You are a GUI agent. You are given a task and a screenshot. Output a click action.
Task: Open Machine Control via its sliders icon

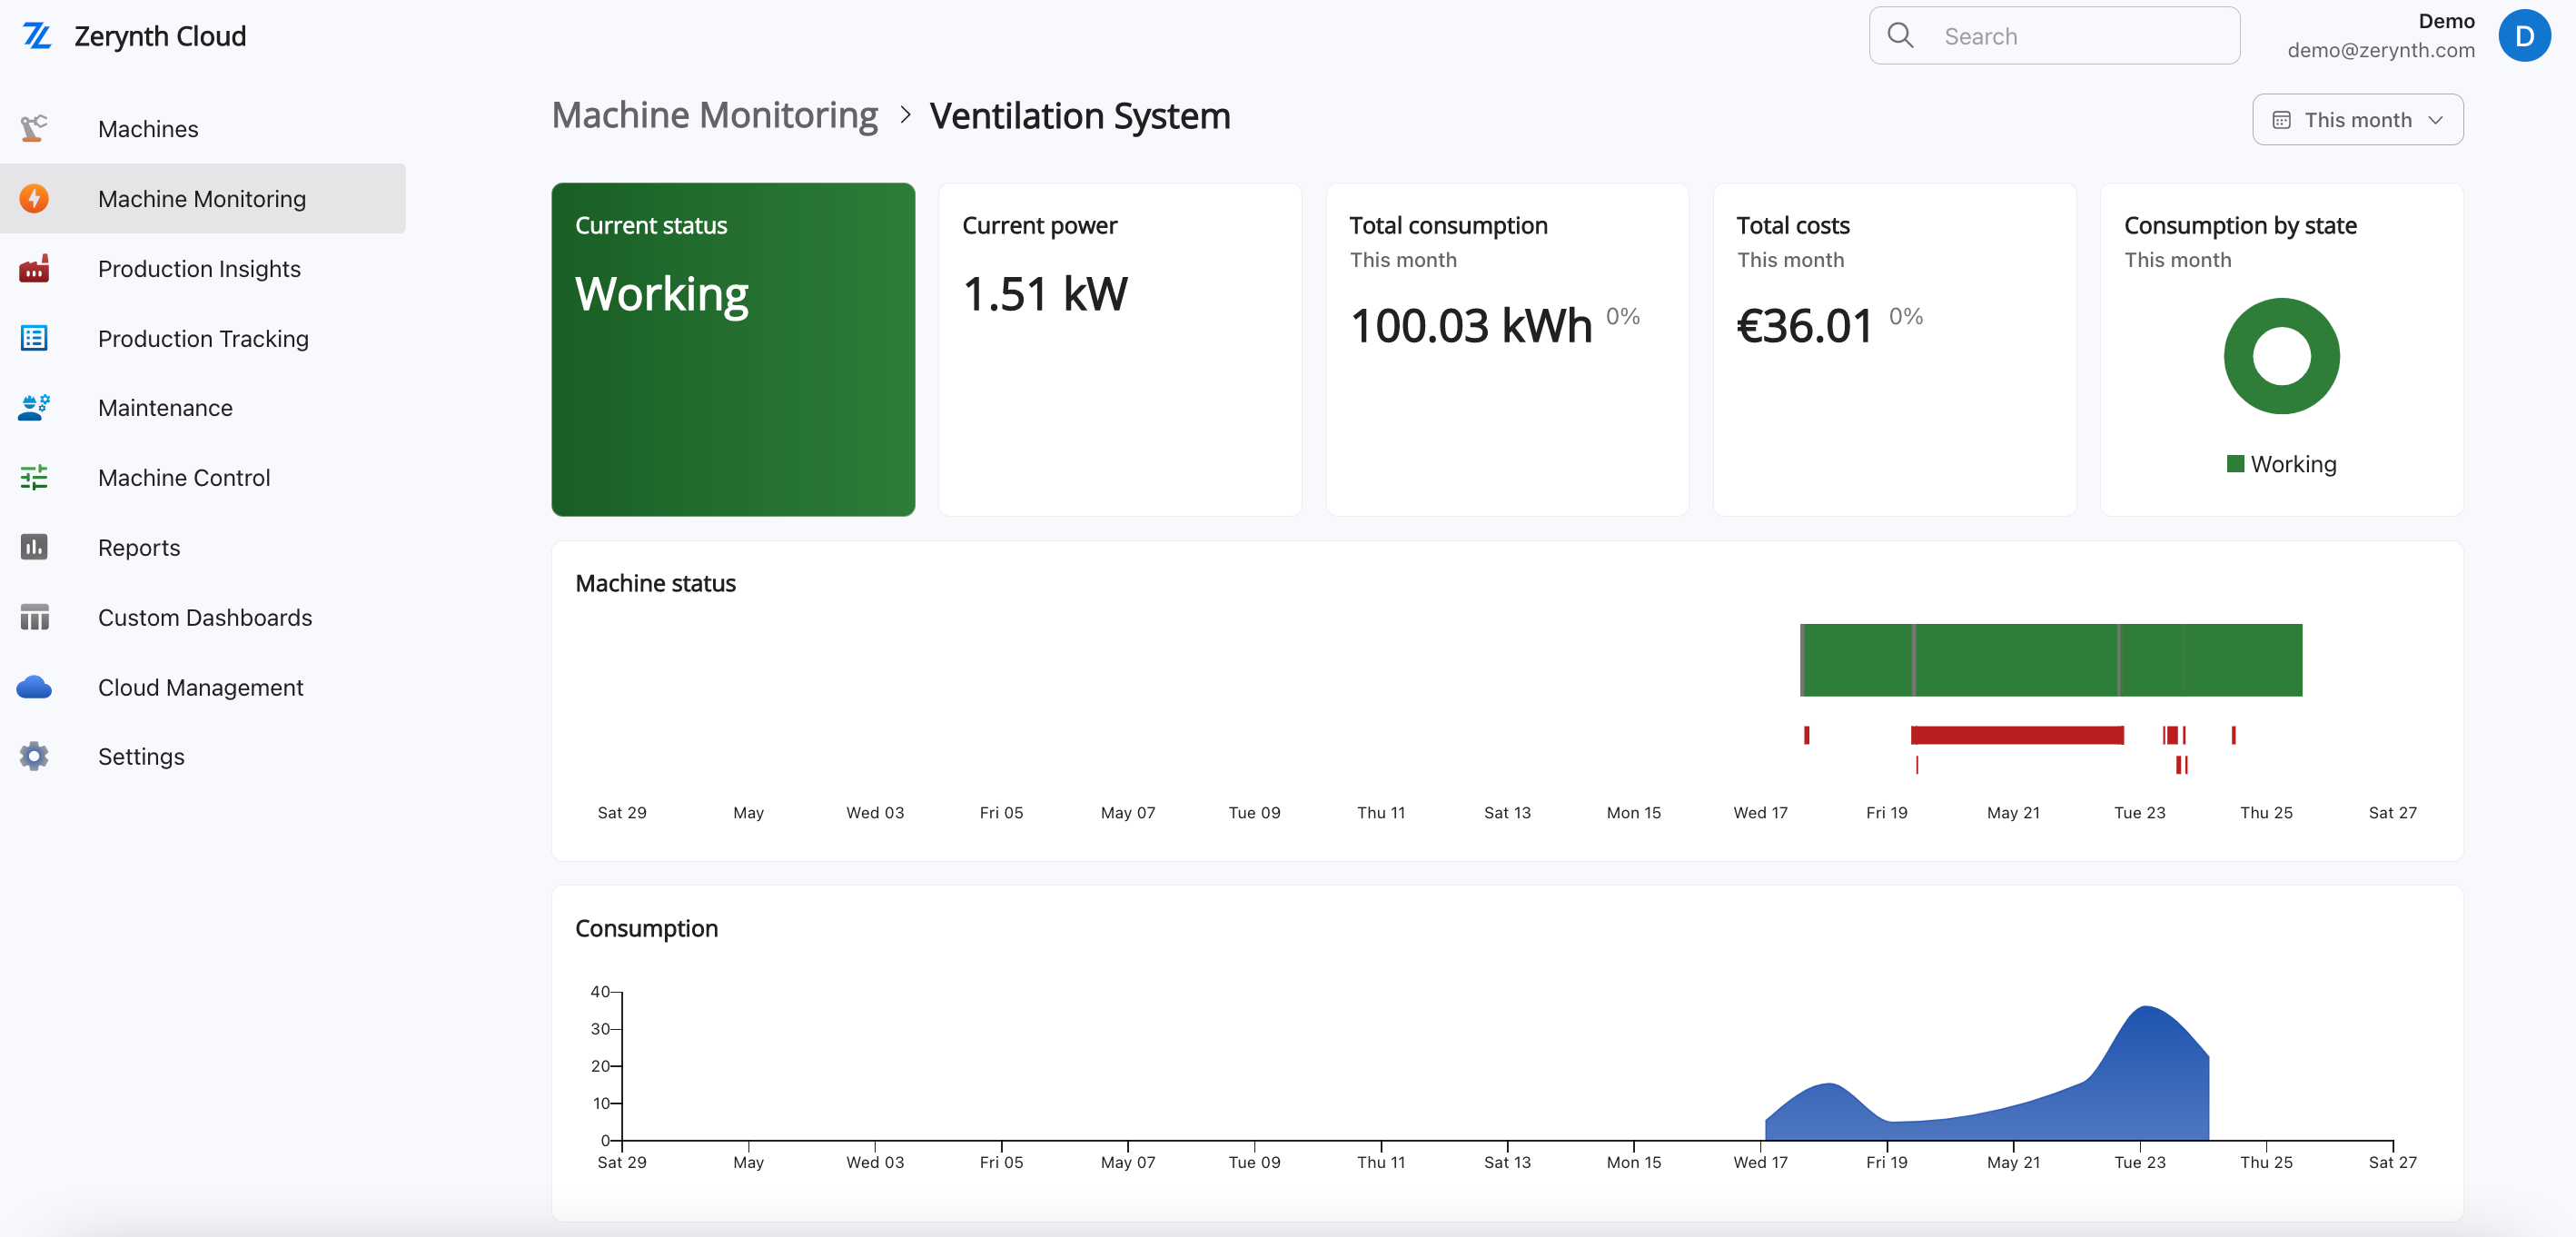click(34, 477)
